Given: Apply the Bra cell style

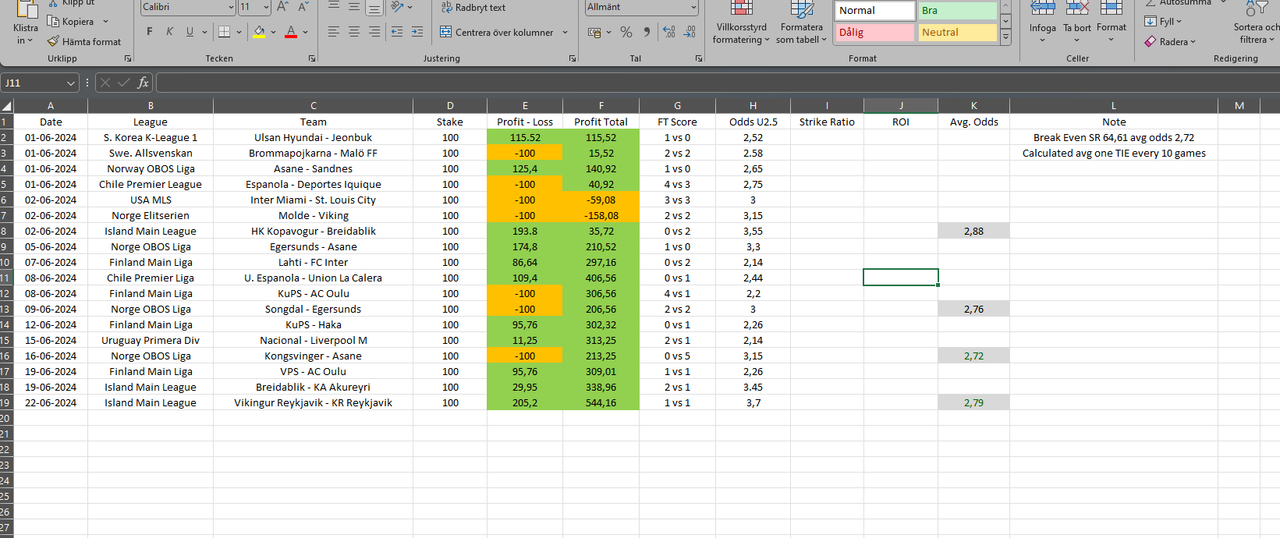Looking at the screenshot, I should [958, 11].
